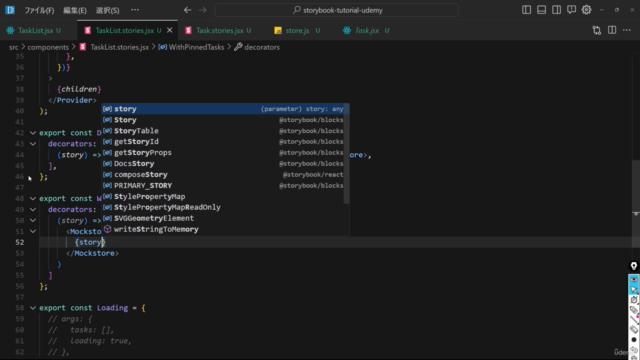Click line number 52 in the gutter

tap(20, 242)
